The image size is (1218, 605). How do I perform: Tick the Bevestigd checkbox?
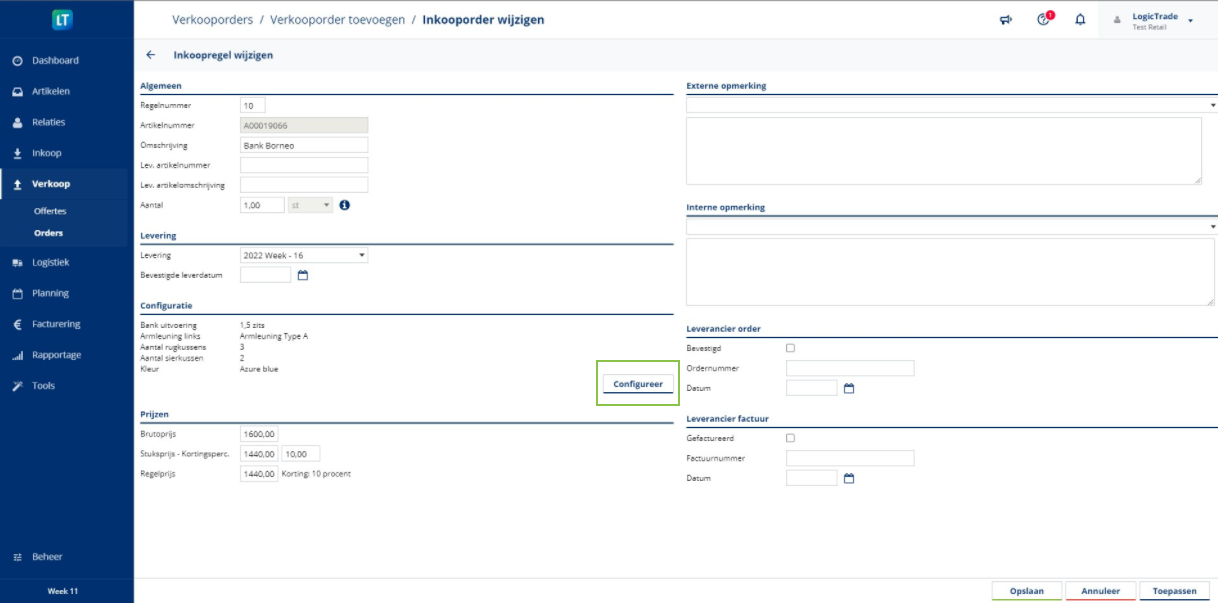point(791,348)
